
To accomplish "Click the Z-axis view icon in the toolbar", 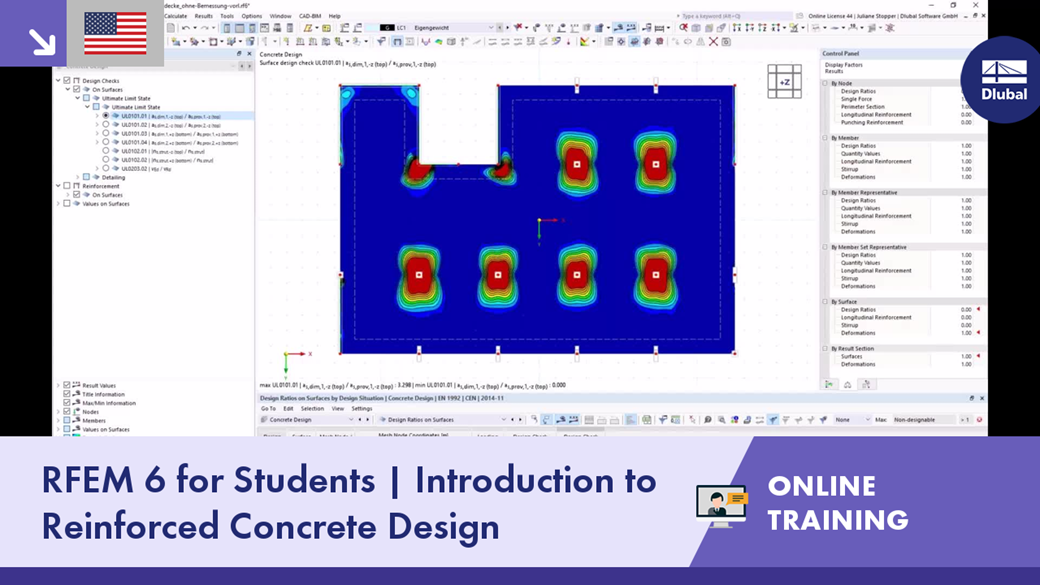I will tap(762, 28).
